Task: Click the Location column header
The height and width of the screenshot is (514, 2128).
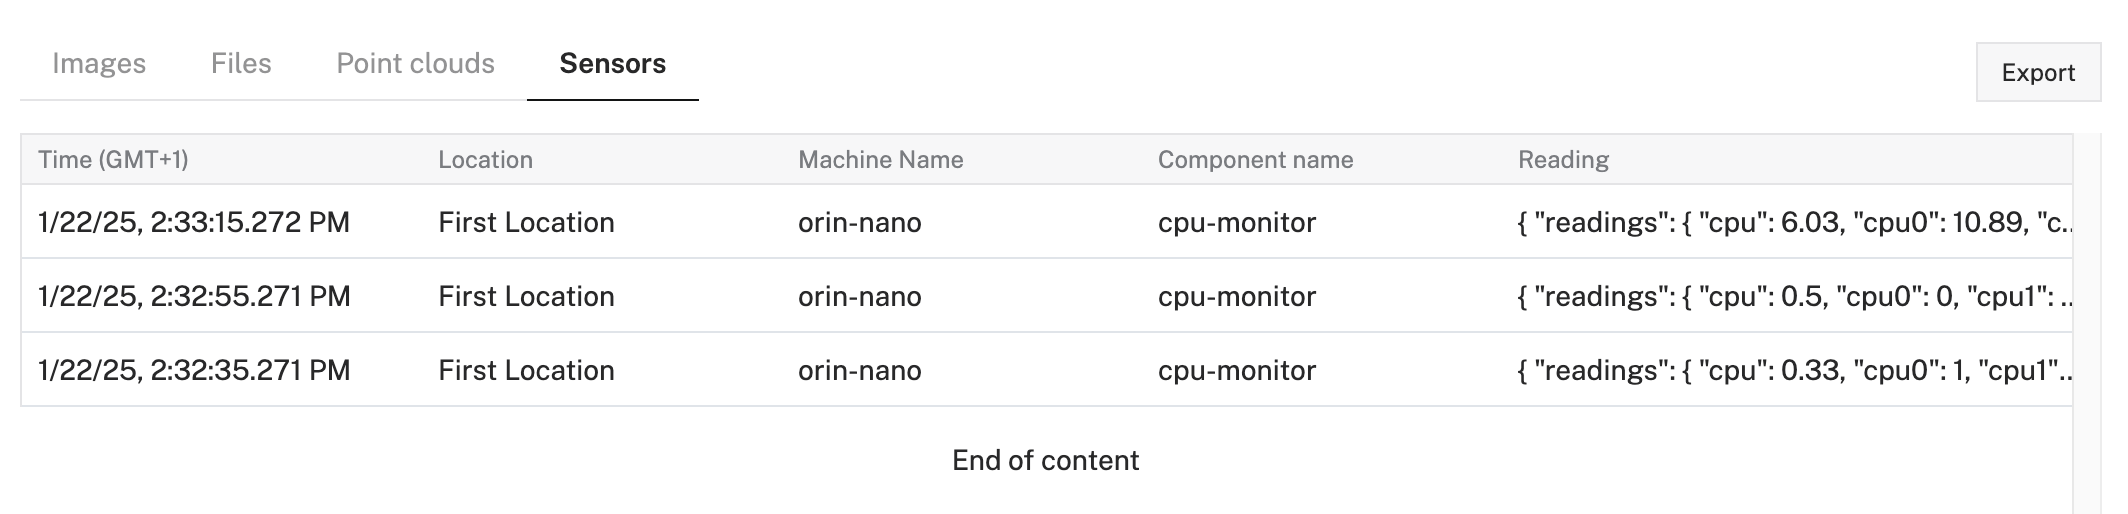Action: 485,160
